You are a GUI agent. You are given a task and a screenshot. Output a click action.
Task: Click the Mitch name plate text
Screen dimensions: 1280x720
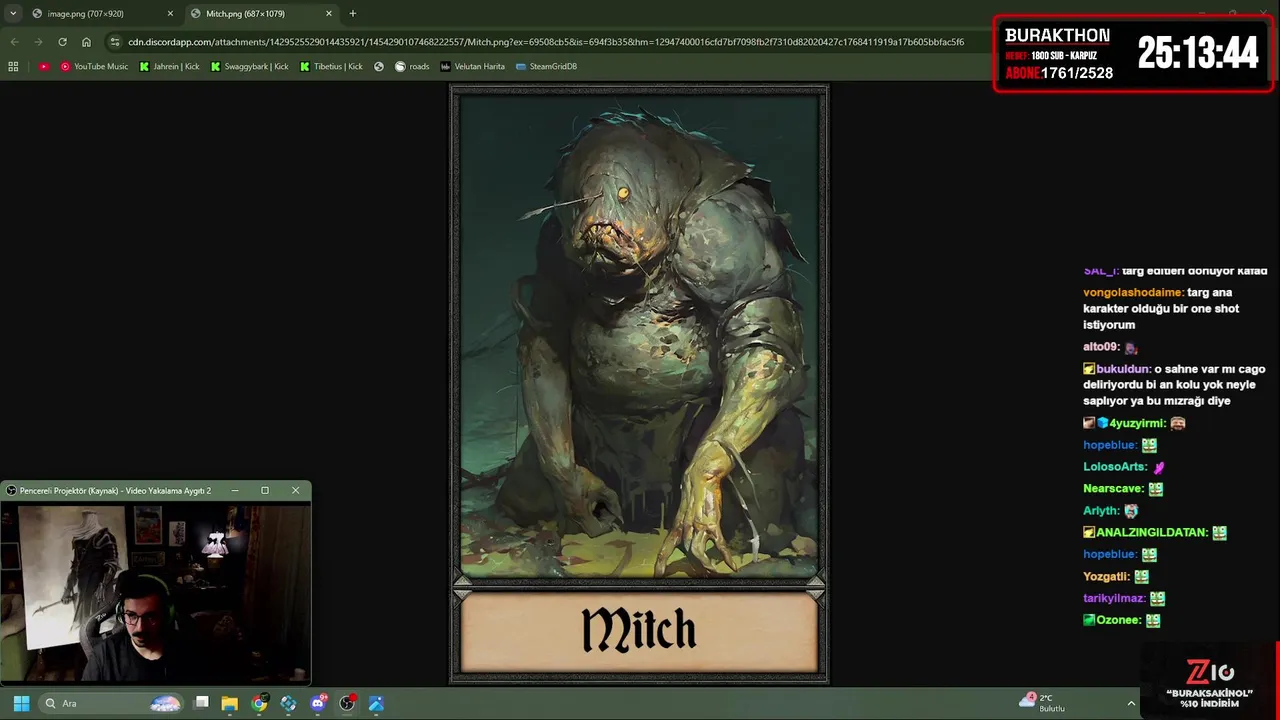point(639,631)
